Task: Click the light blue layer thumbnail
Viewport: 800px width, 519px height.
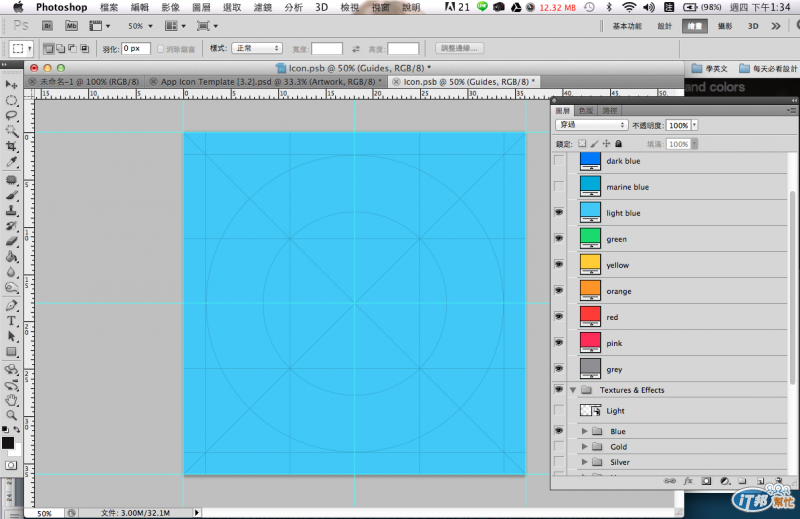Action: click(x=590, y=212)
